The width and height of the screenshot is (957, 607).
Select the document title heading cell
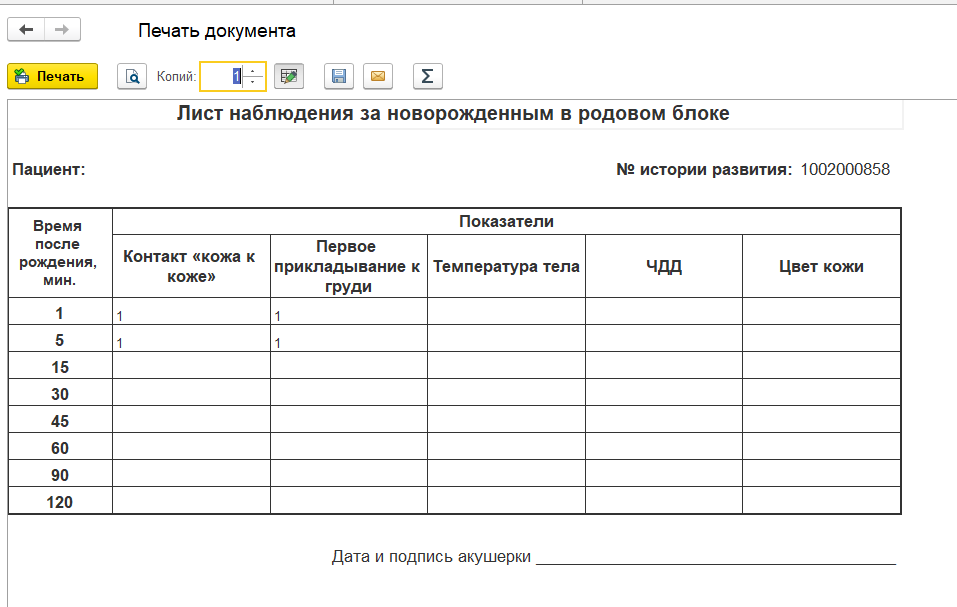pos(453,114)
